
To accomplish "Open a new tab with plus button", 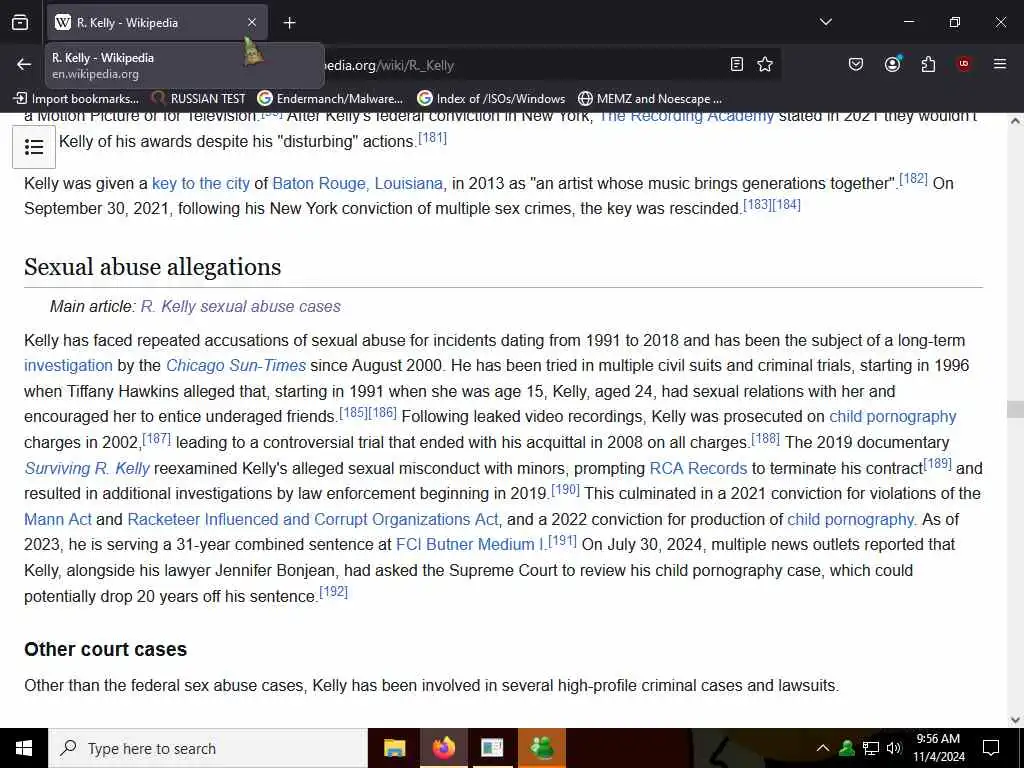I will 289,23.
